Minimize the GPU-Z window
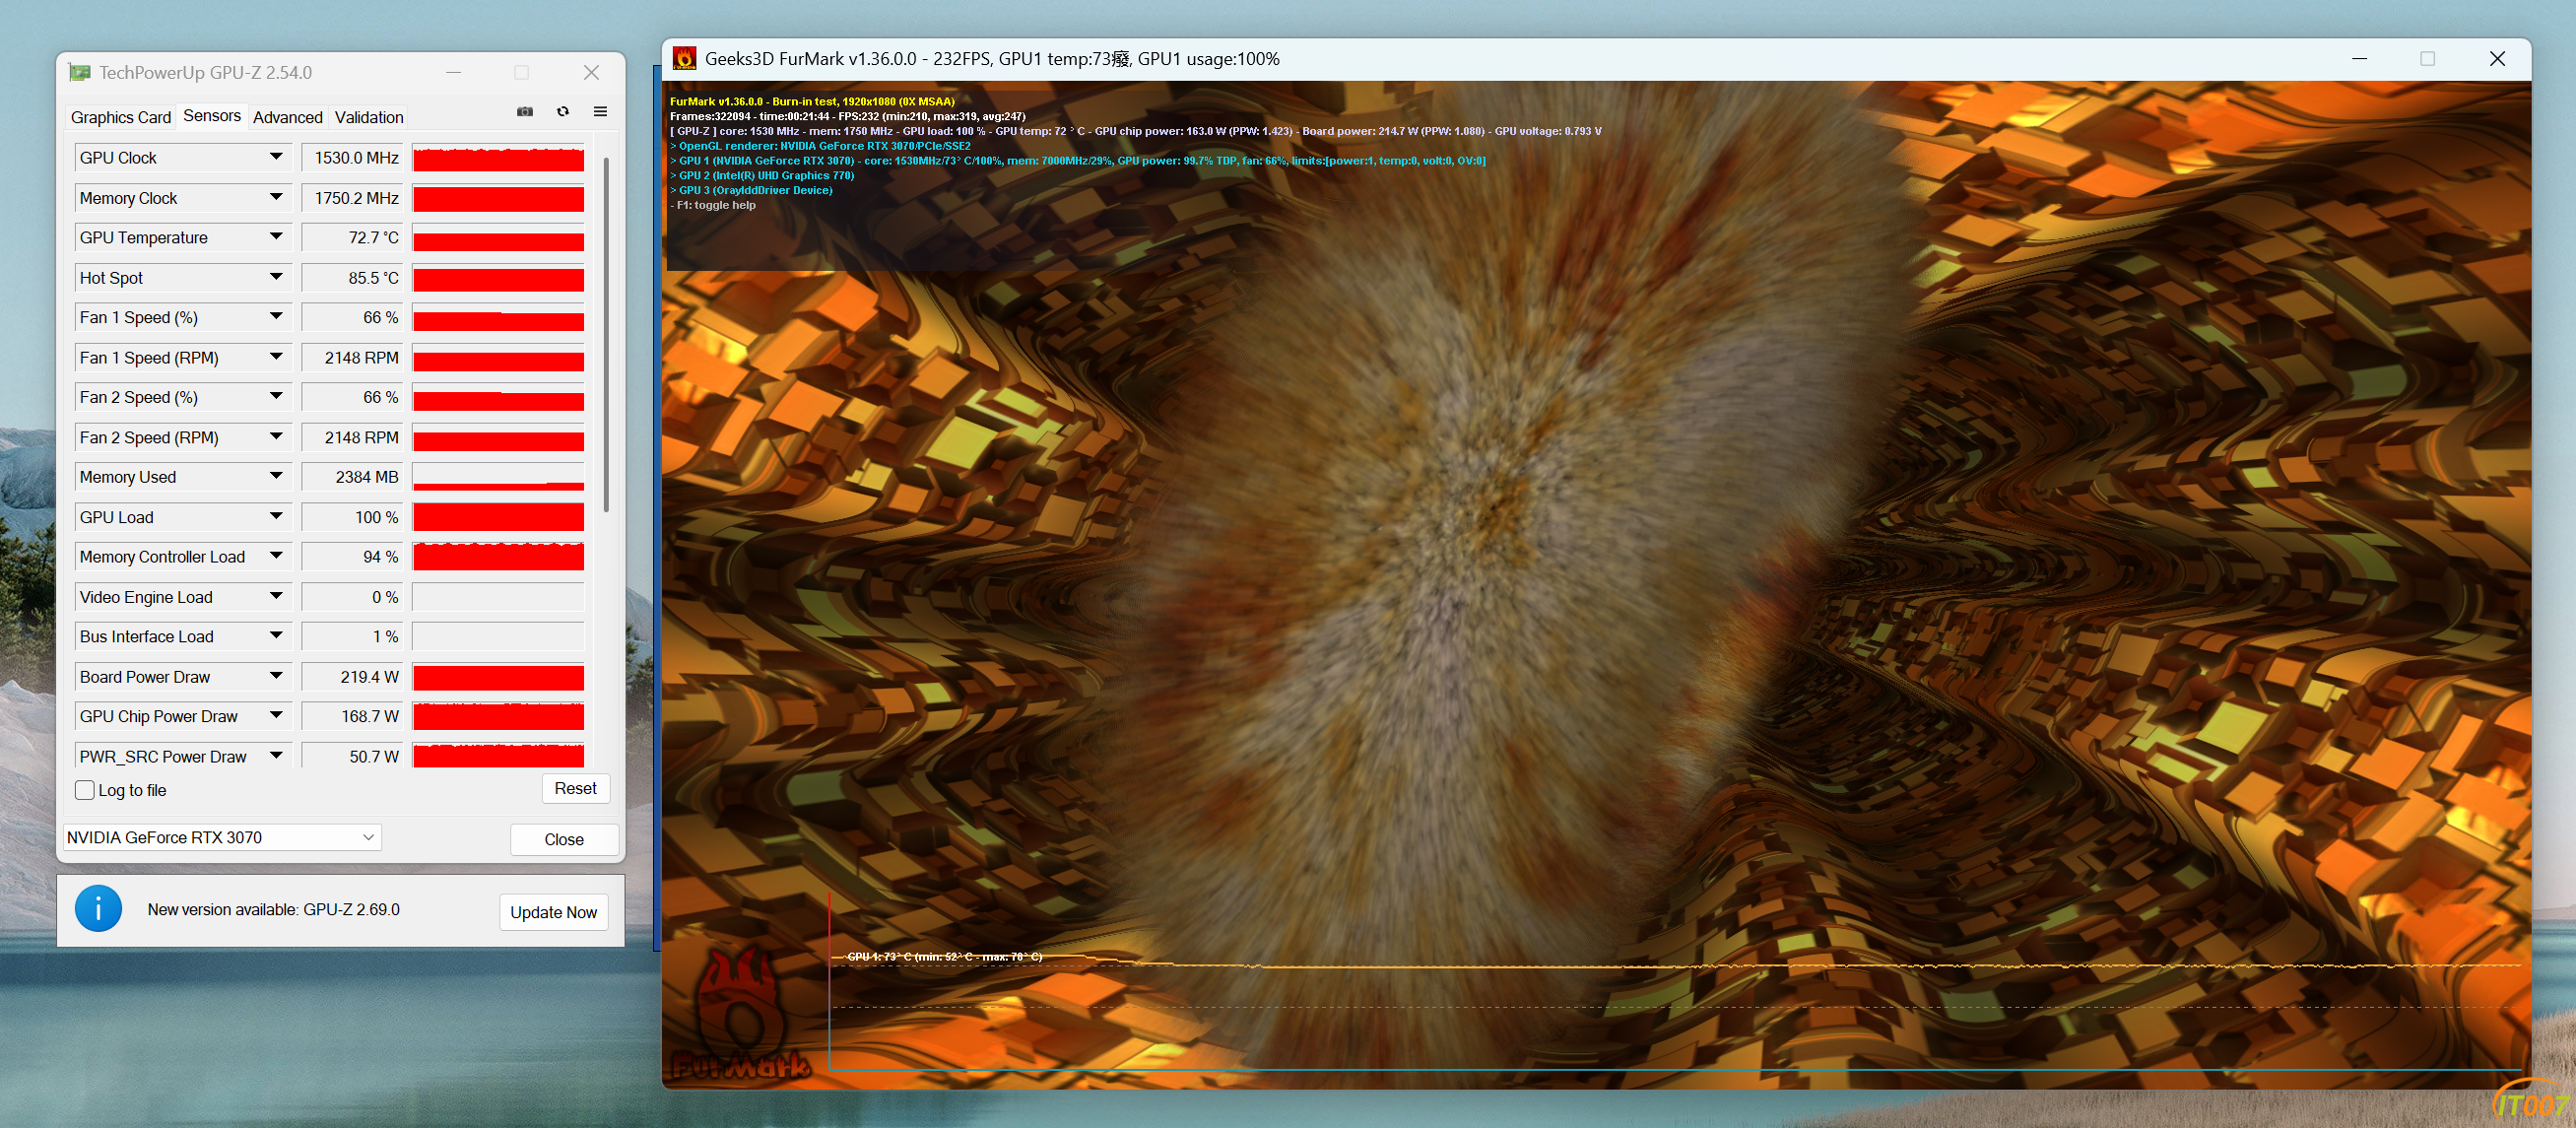 click(453, 72)
